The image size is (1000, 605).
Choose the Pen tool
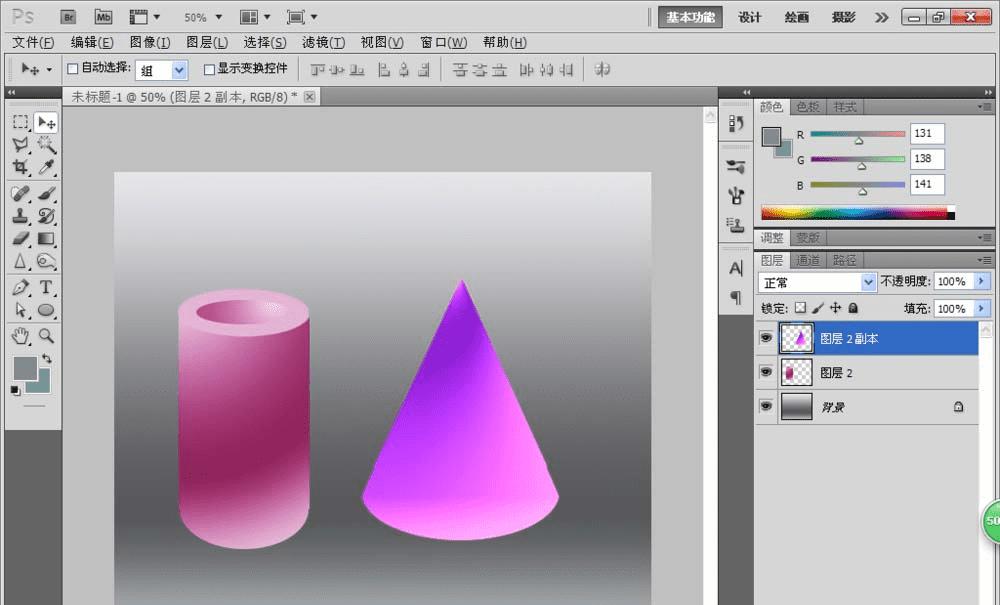coord(20,287)
